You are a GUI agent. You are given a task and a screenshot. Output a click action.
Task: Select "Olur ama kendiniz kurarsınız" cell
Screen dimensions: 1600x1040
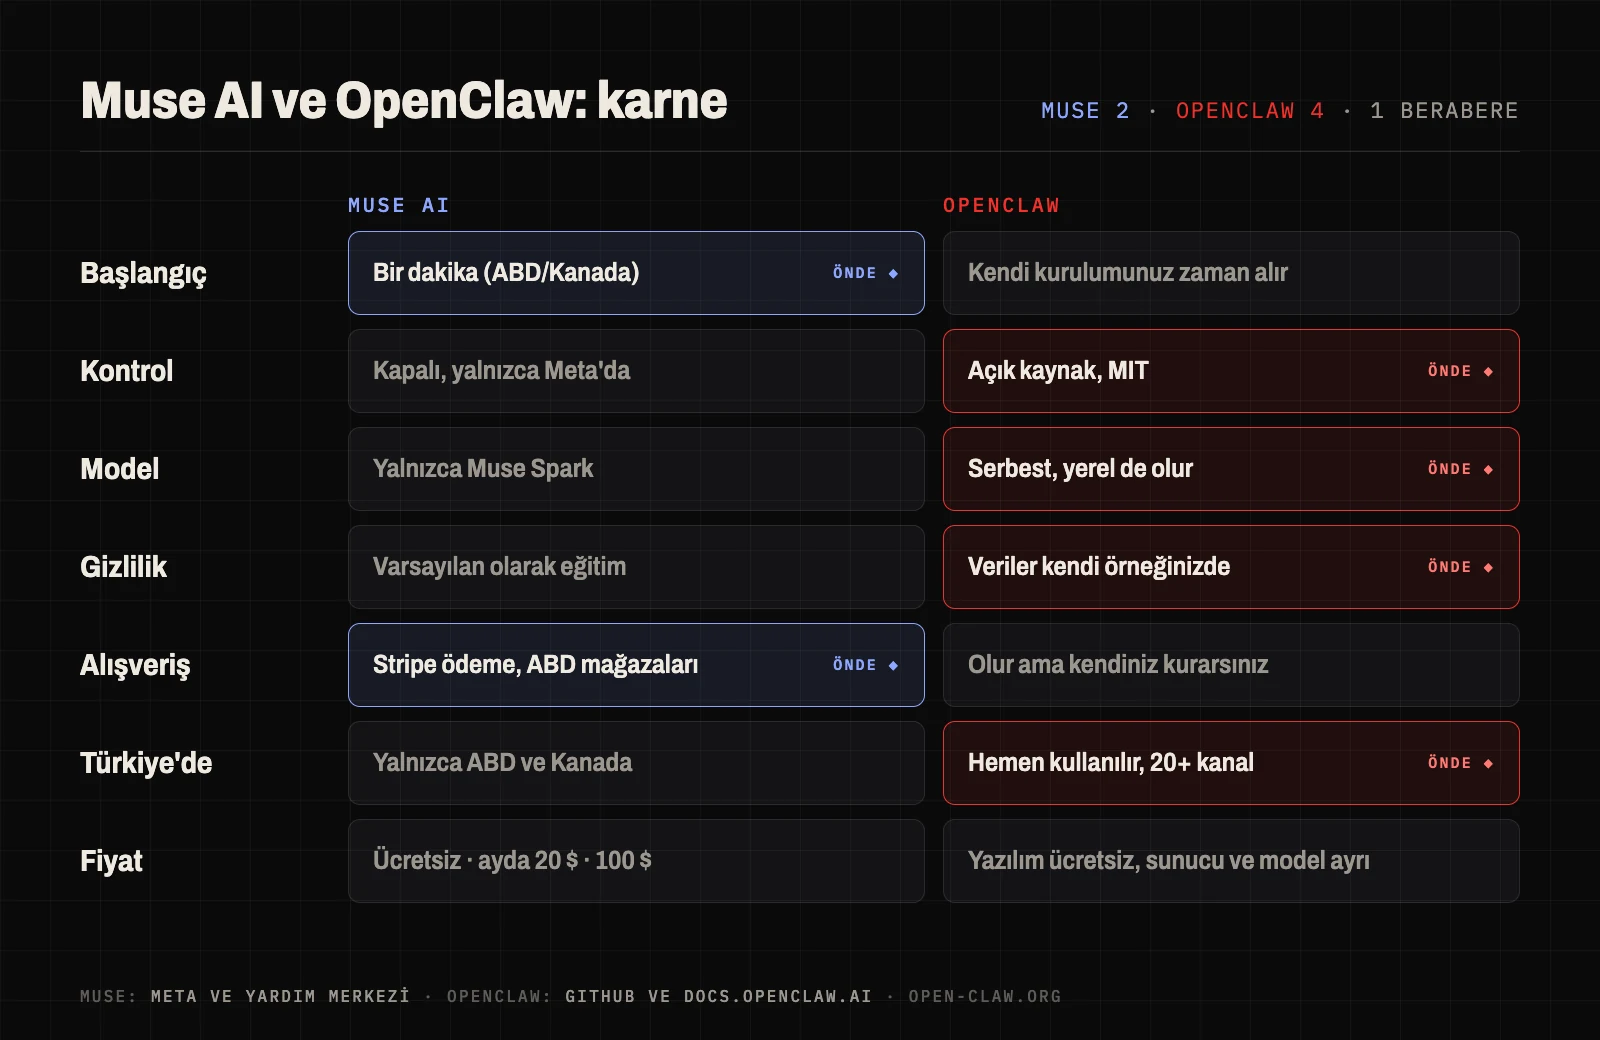[1231, 665]
